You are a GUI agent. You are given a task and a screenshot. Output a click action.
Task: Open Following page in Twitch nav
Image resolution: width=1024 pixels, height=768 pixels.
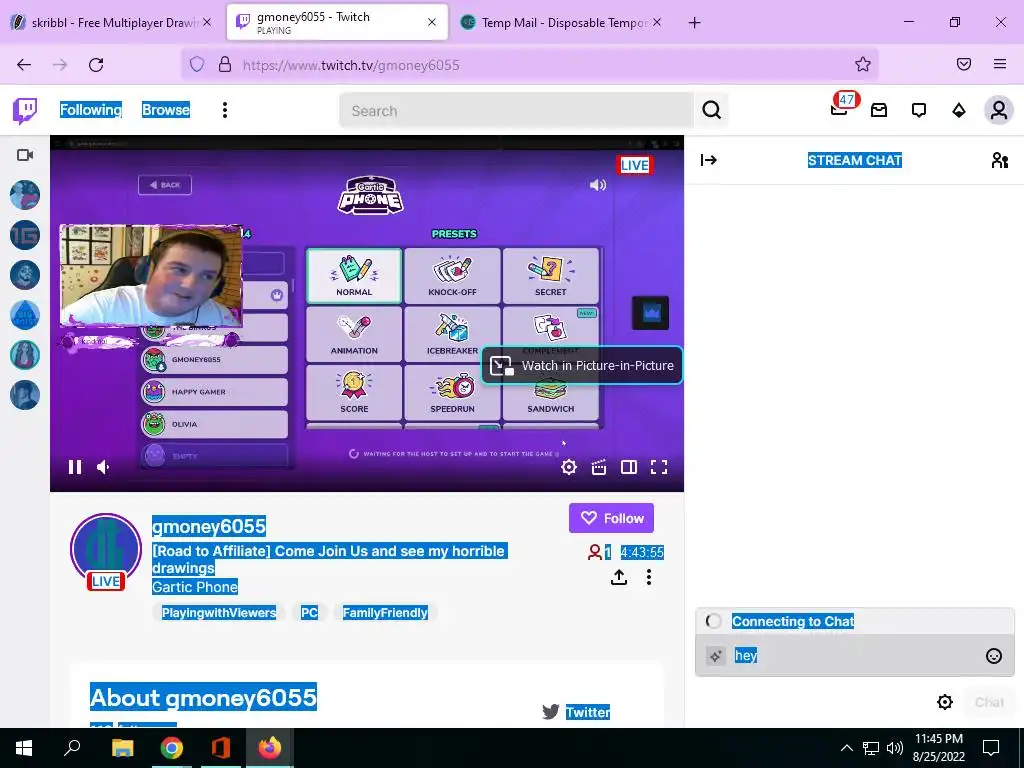[91, 110]
